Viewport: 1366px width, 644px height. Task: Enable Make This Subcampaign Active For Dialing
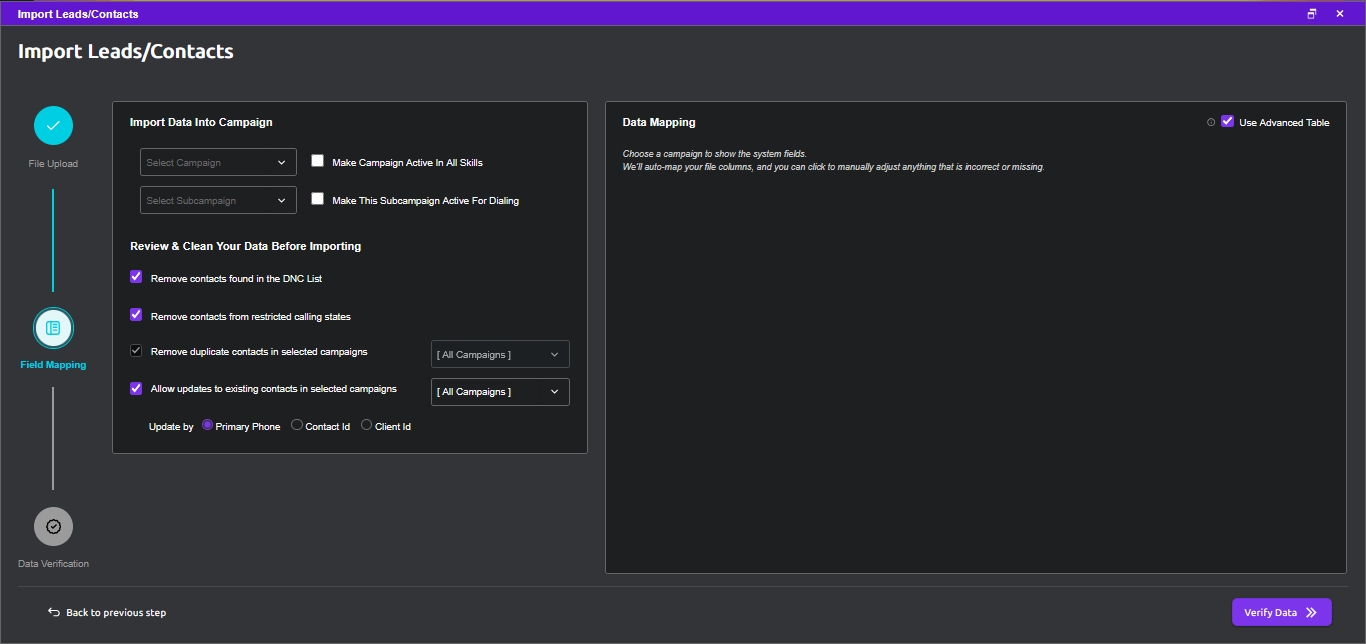(318, 199)
